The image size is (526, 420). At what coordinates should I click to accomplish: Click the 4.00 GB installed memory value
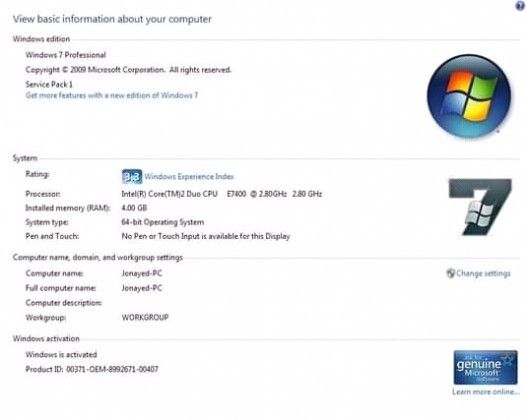click(x=134, y=208)
